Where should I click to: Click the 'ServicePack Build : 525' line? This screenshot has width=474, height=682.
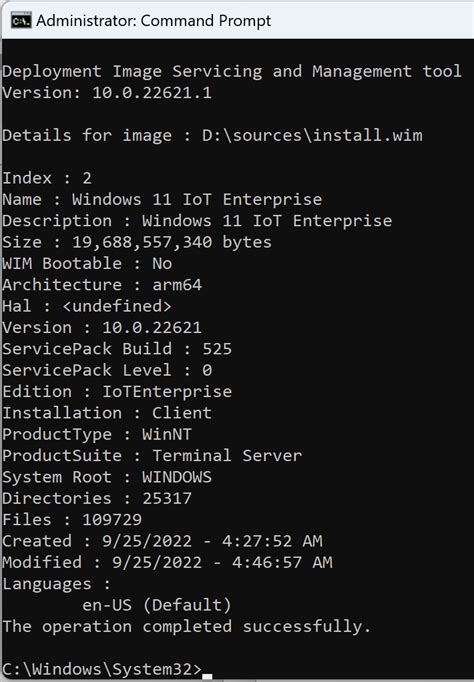click(117, 348)
